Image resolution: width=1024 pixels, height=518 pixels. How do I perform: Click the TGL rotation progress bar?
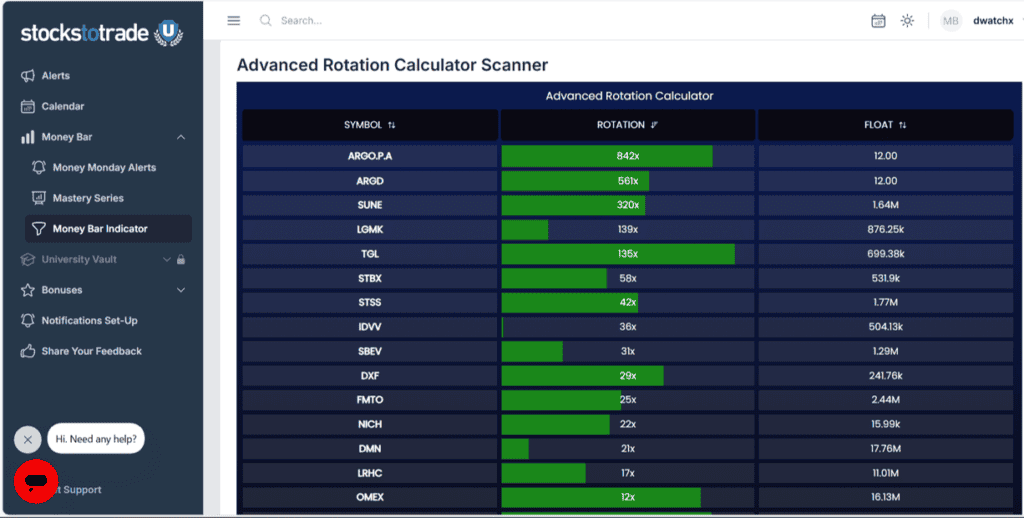point(618,254)
